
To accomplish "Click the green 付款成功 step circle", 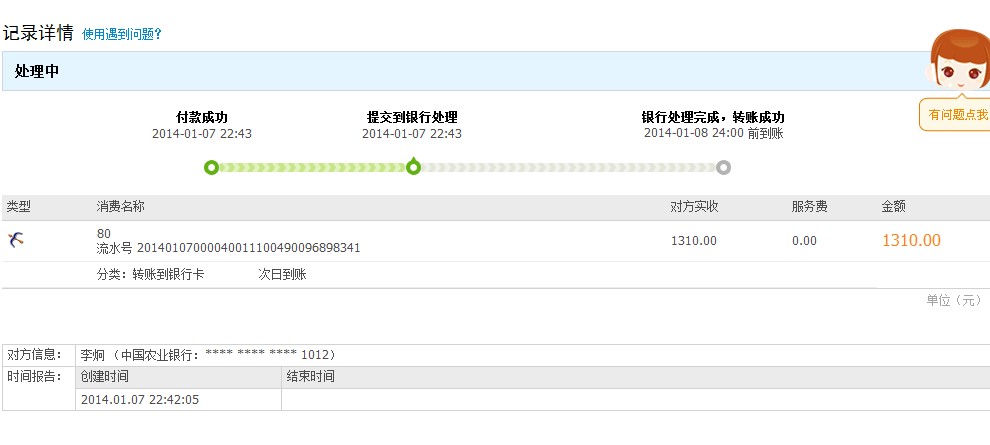I will pyautogui.click(x=211, y=167).
